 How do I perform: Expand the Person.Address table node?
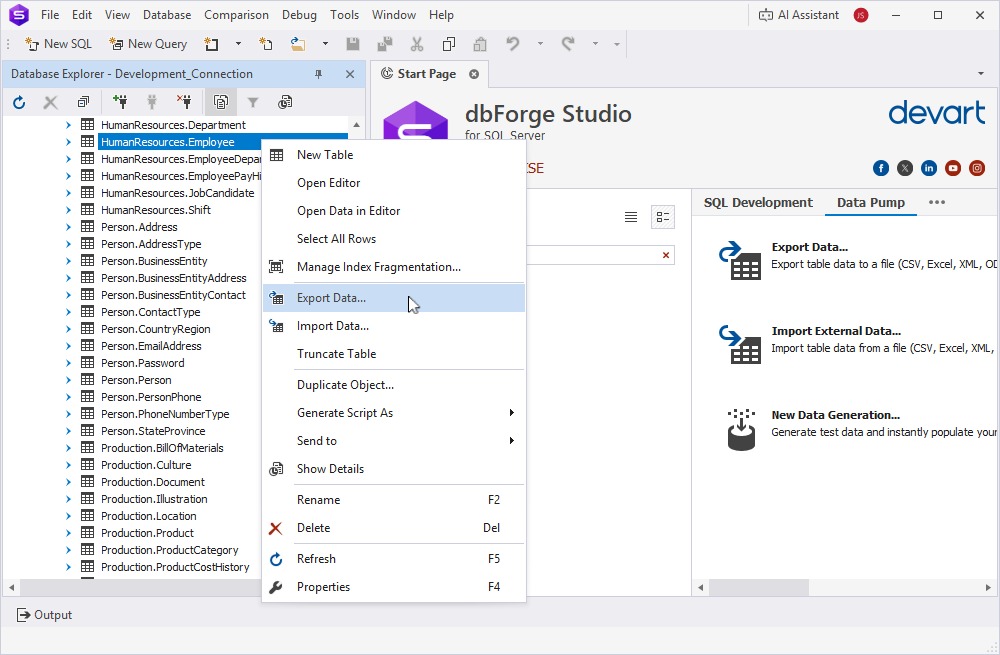pos(68,227)
